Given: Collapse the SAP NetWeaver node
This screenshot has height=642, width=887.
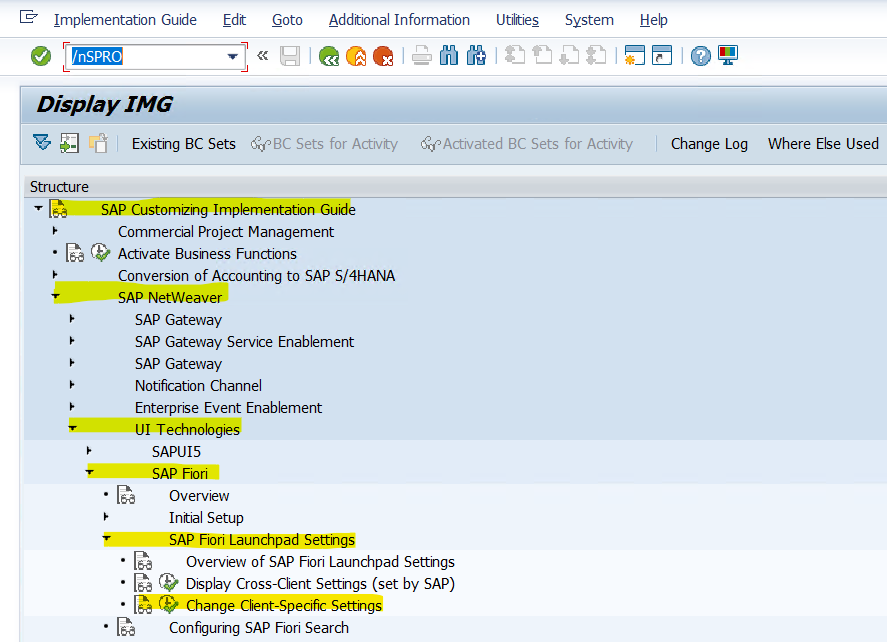Looking at the screenshot, I should (56, 297).
